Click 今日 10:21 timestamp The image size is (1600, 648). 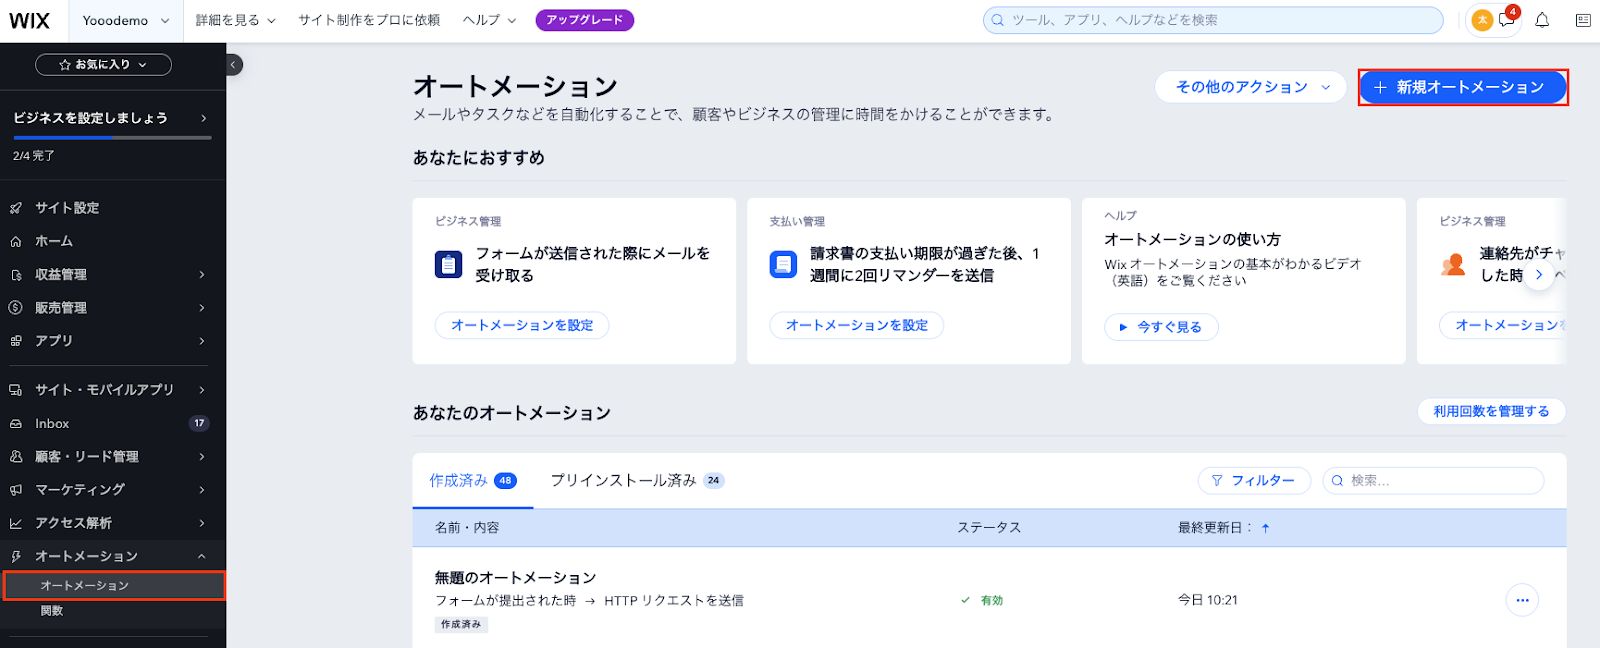click(x=1208, y=600)
